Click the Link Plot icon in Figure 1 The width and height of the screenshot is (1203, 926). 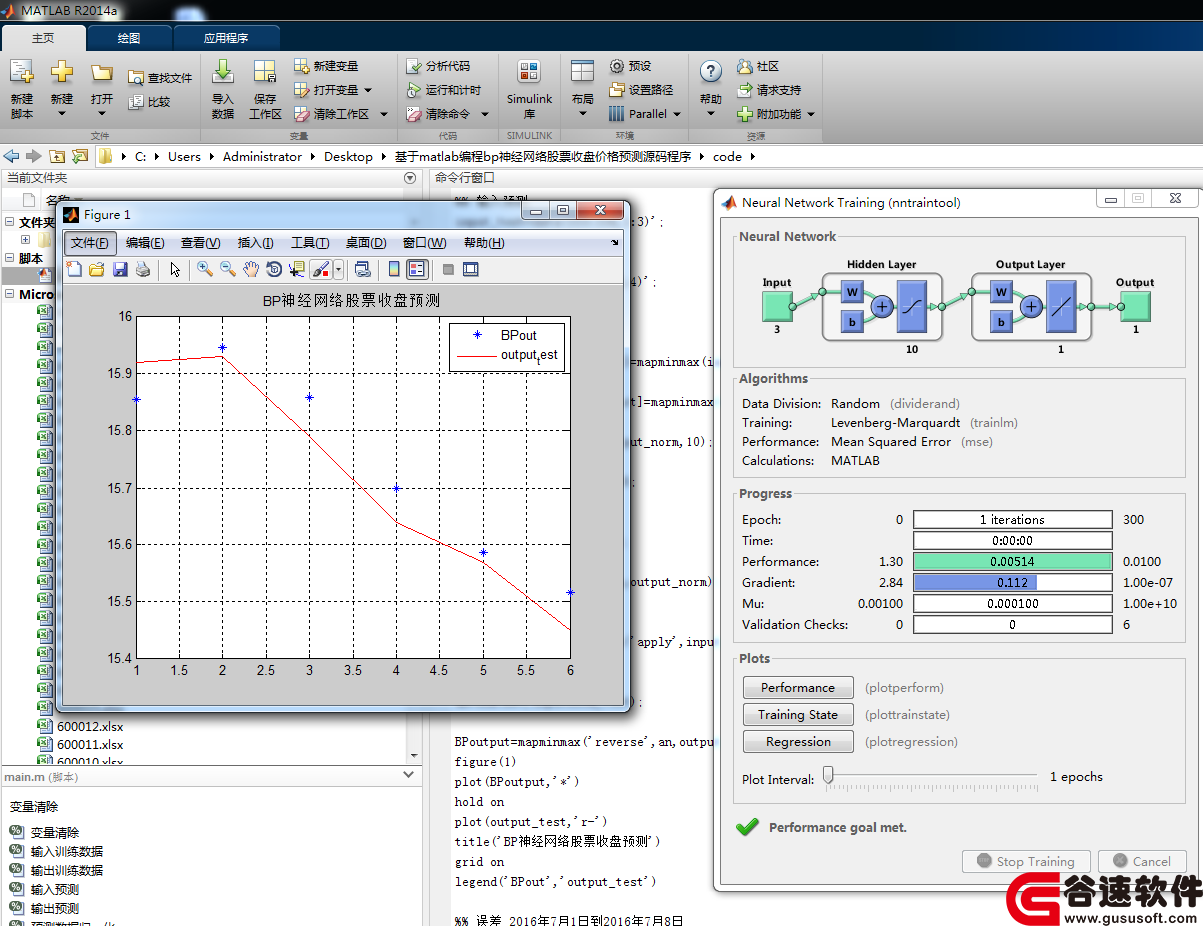363,269
